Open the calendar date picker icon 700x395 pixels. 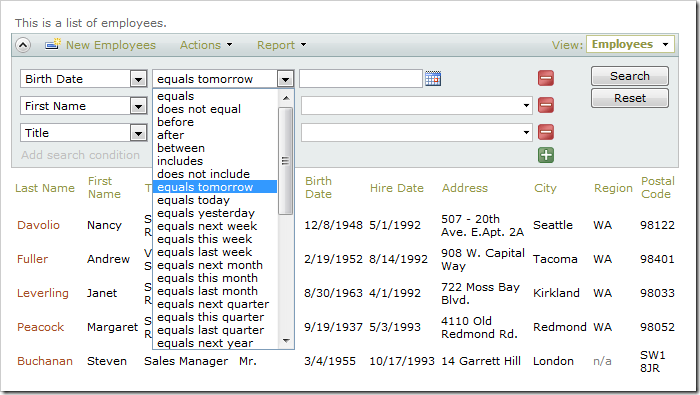[433, 79]
